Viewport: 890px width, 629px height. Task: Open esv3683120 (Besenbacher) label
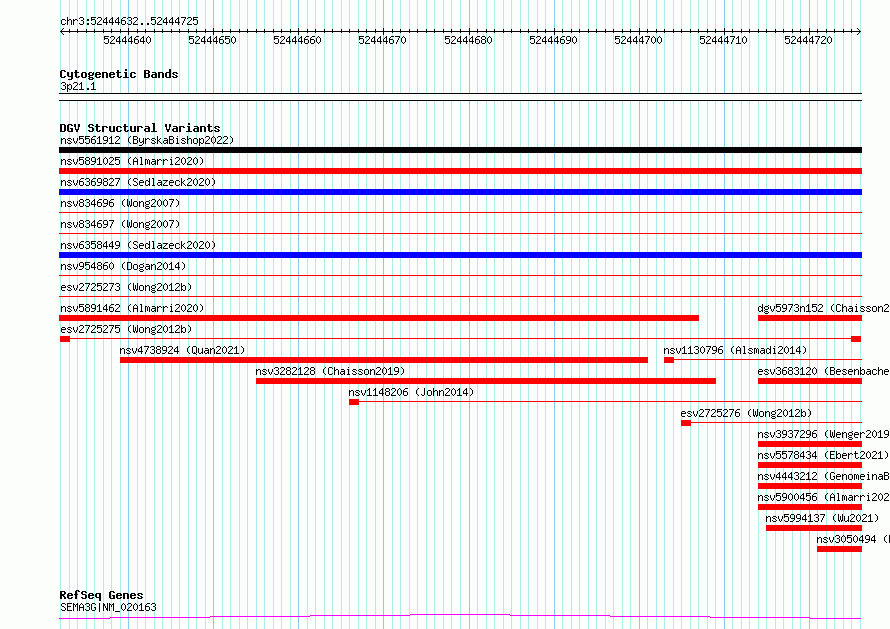coord(824,371)
